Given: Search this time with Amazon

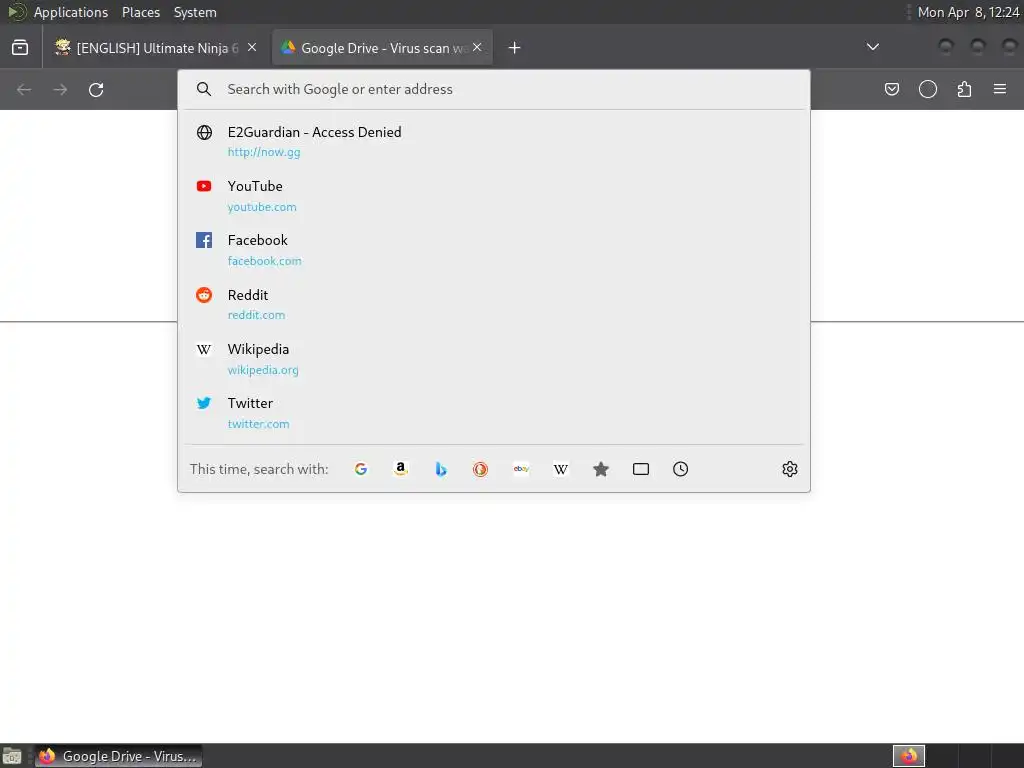Looking at the screenshot, I should point(401,469).
